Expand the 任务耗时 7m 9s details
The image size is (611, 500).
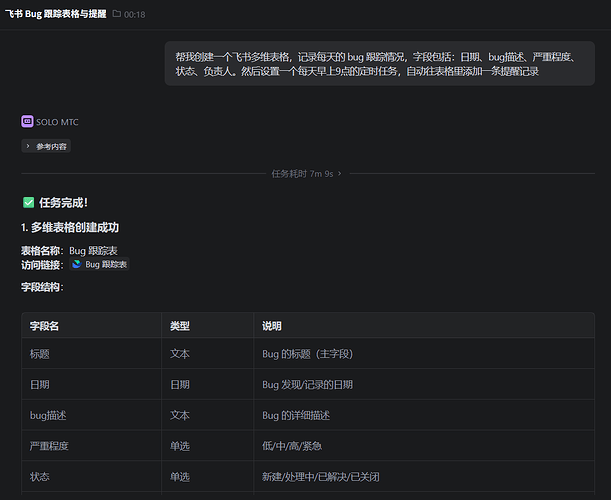tap(306, 173)
